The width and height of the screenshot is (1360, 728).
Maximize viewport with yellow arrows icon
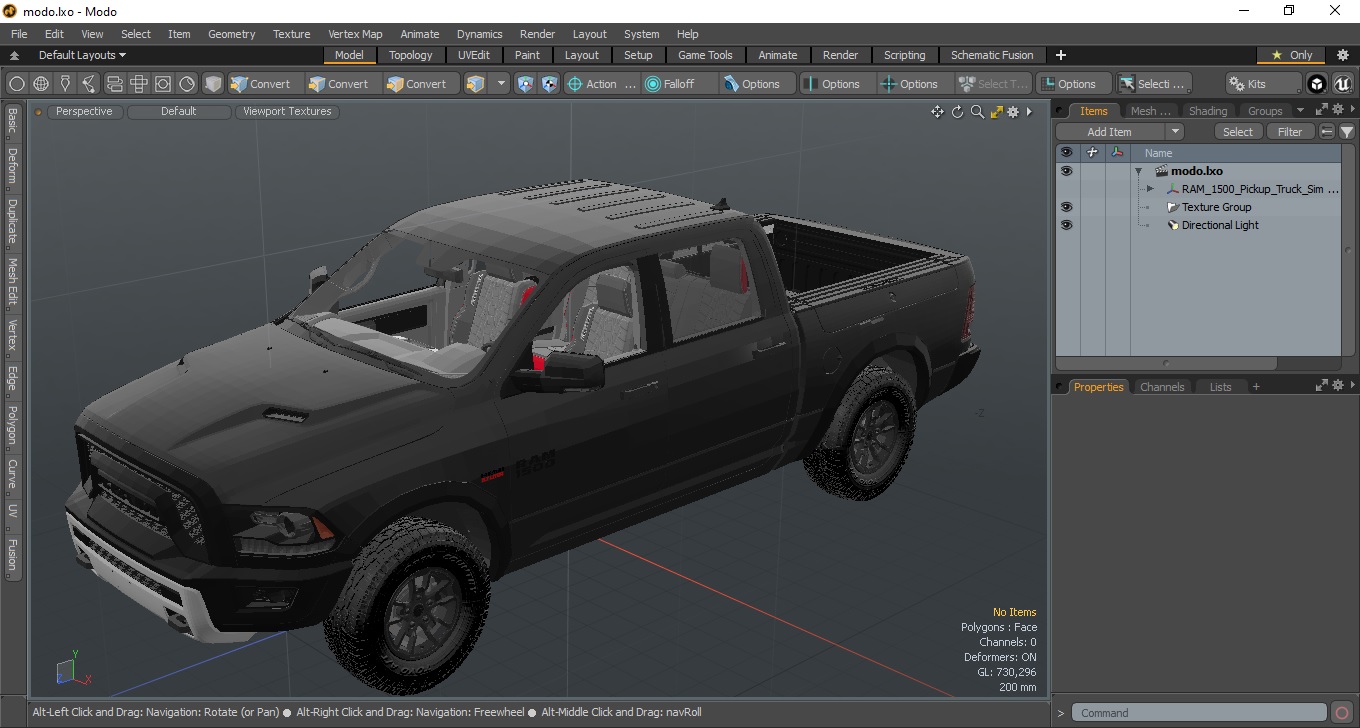click(996, 112)
